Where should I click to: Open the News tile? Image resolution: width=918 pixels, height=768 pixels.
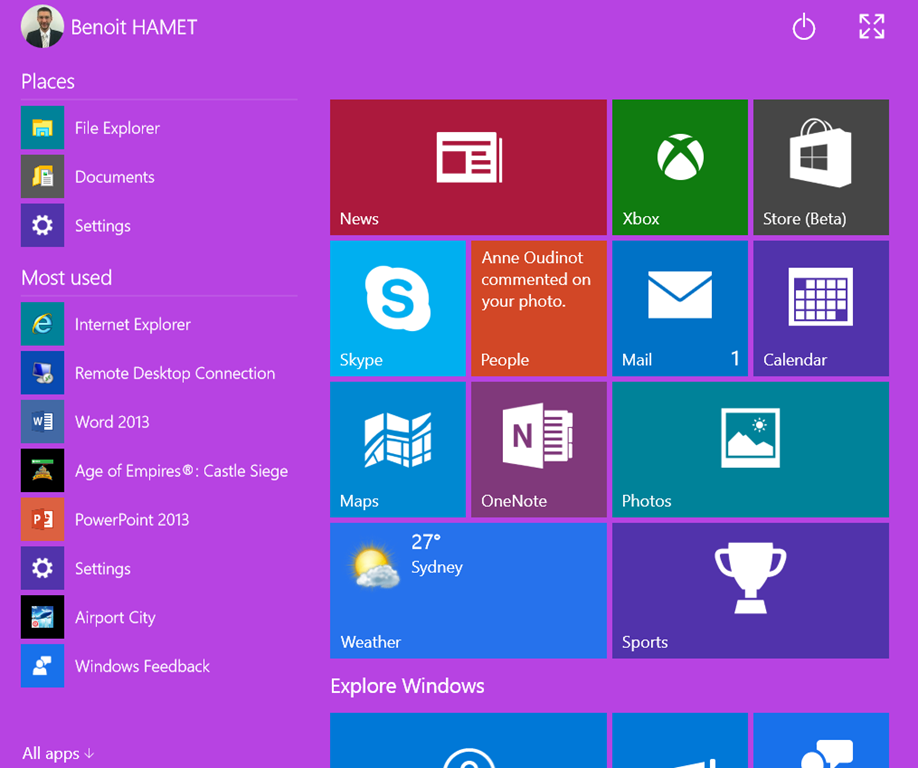(468, 167)
